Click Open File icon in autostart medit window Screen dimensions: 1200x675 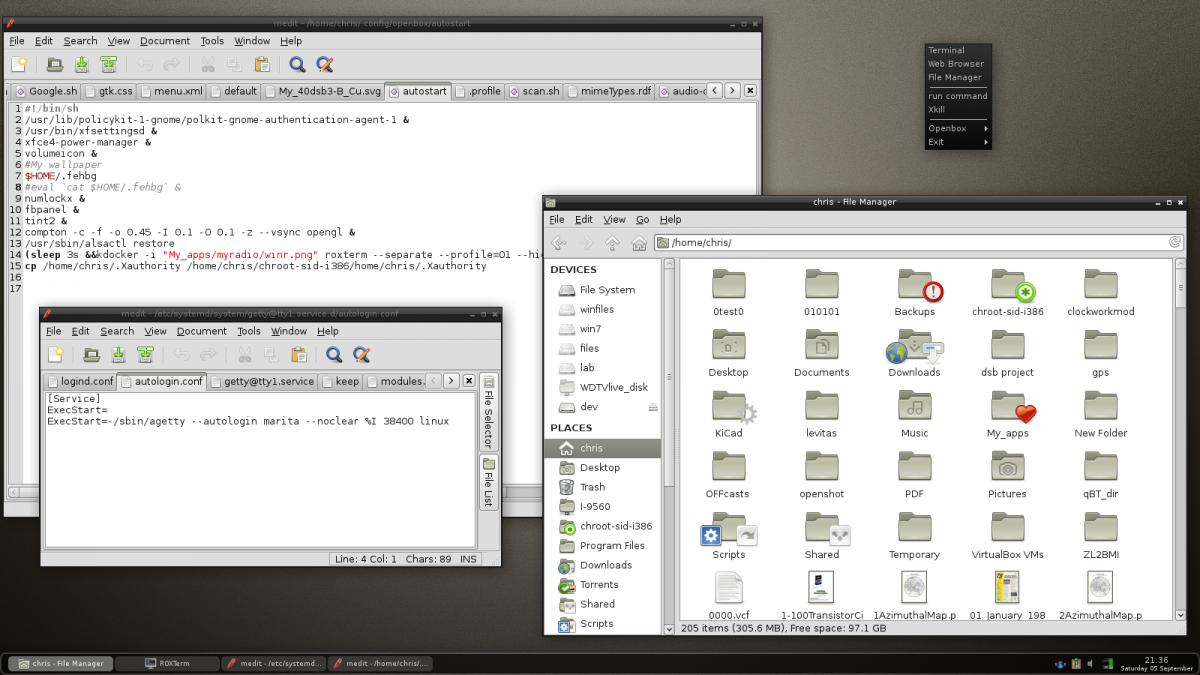tap(56, 65)
